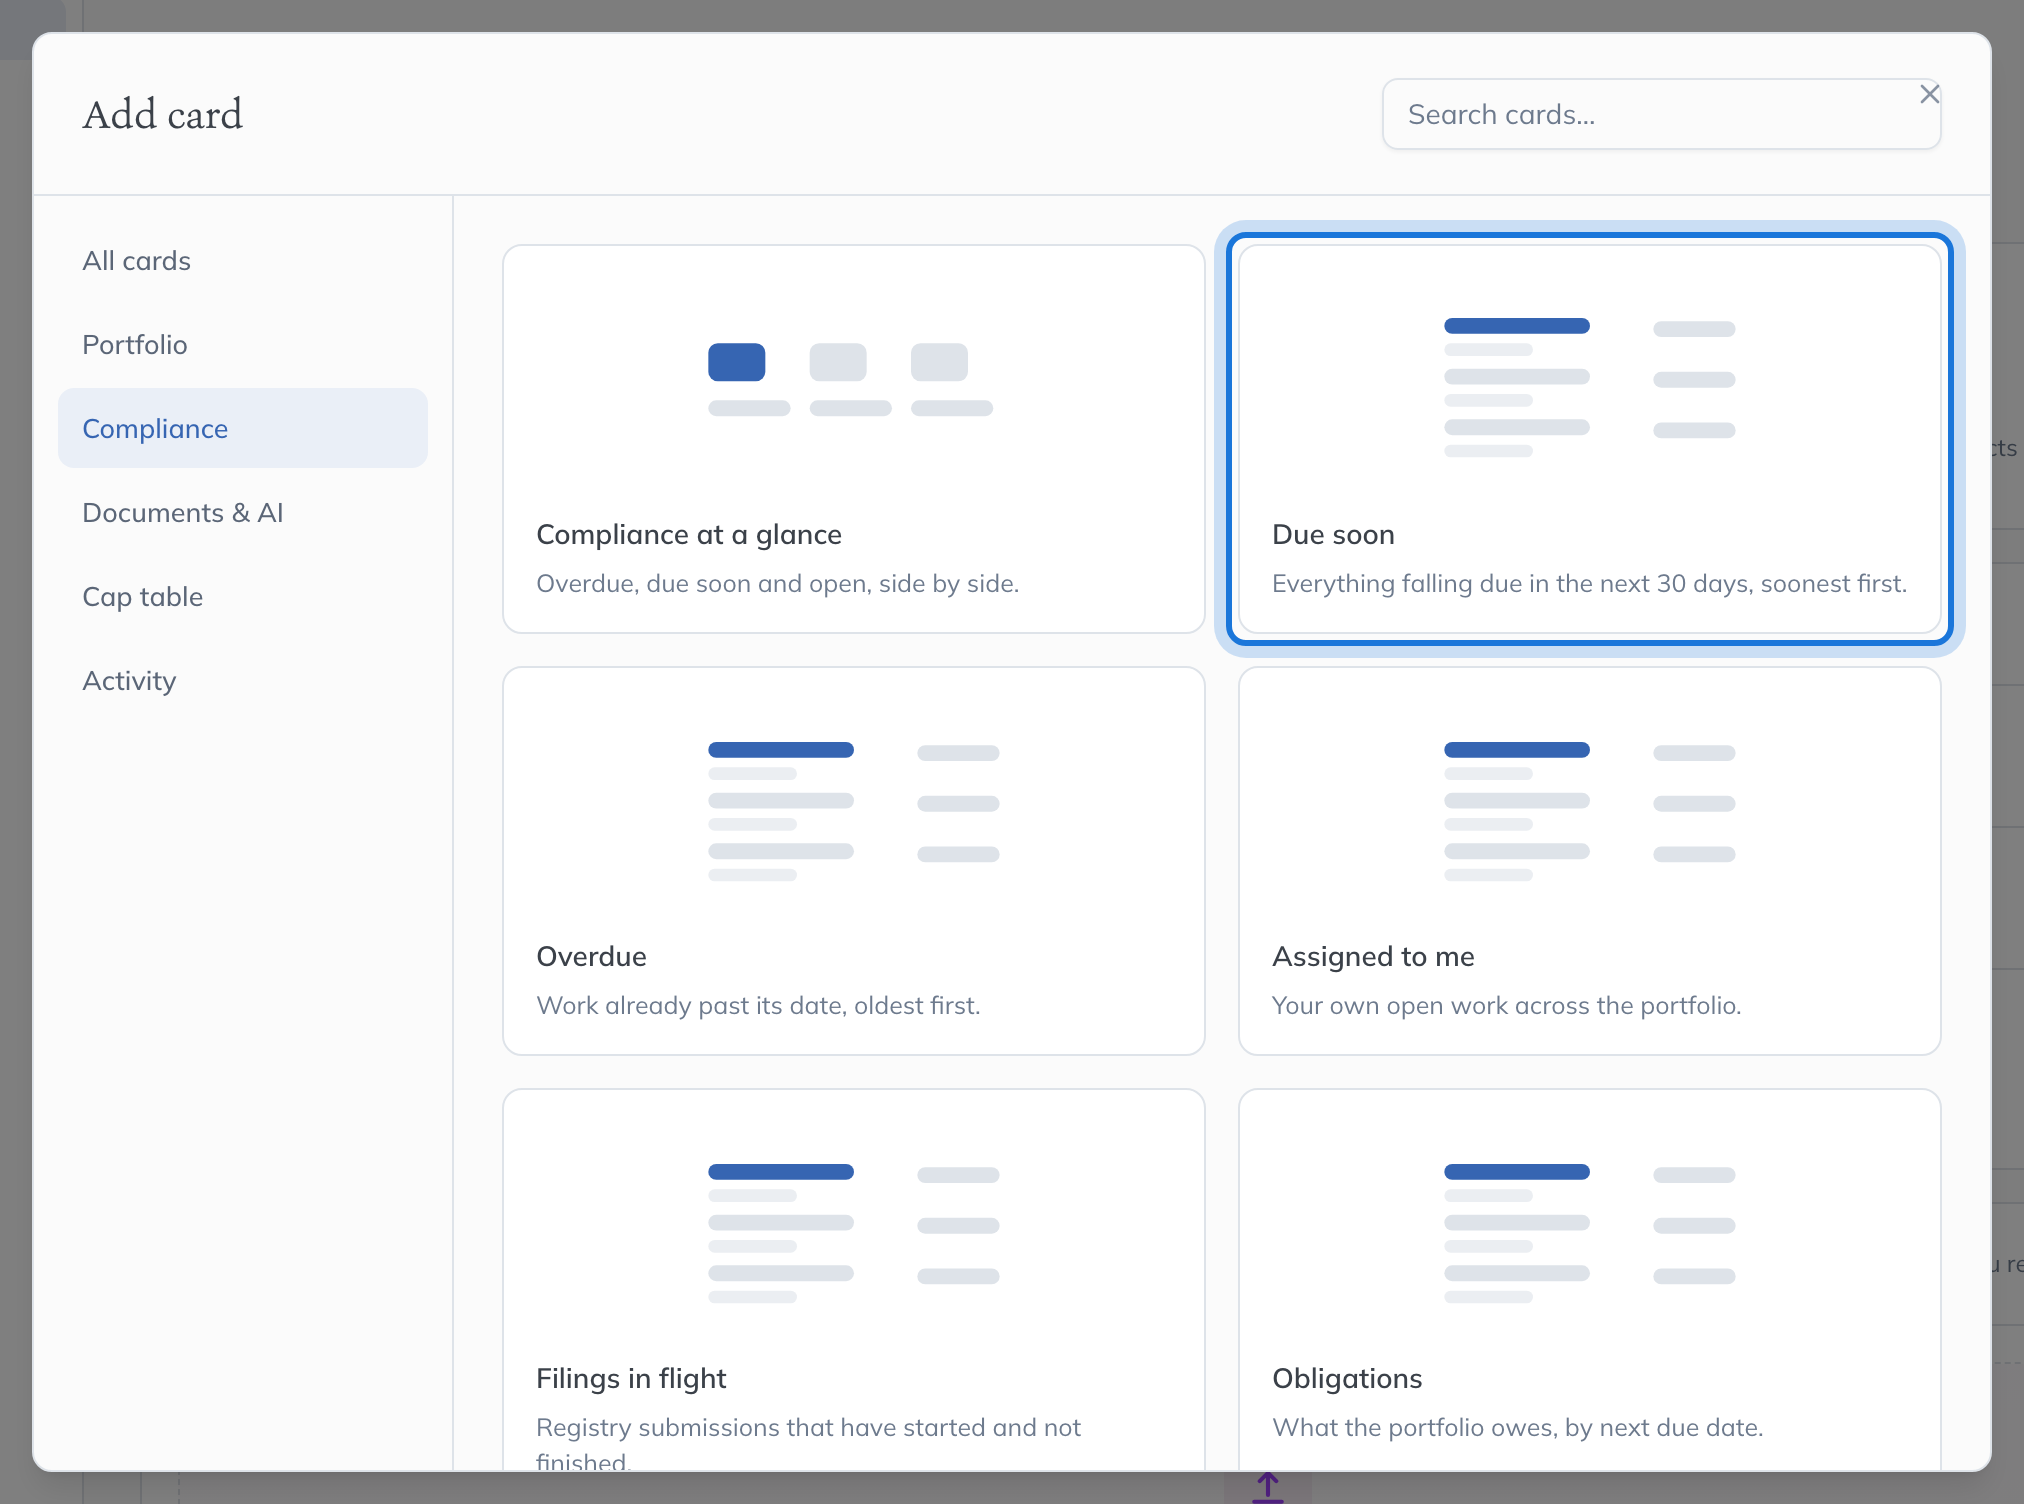Image resolution: width=2024 pixels, height=1504 pixels.
Task: Show All cards category
Action: (x=243, y=260)
